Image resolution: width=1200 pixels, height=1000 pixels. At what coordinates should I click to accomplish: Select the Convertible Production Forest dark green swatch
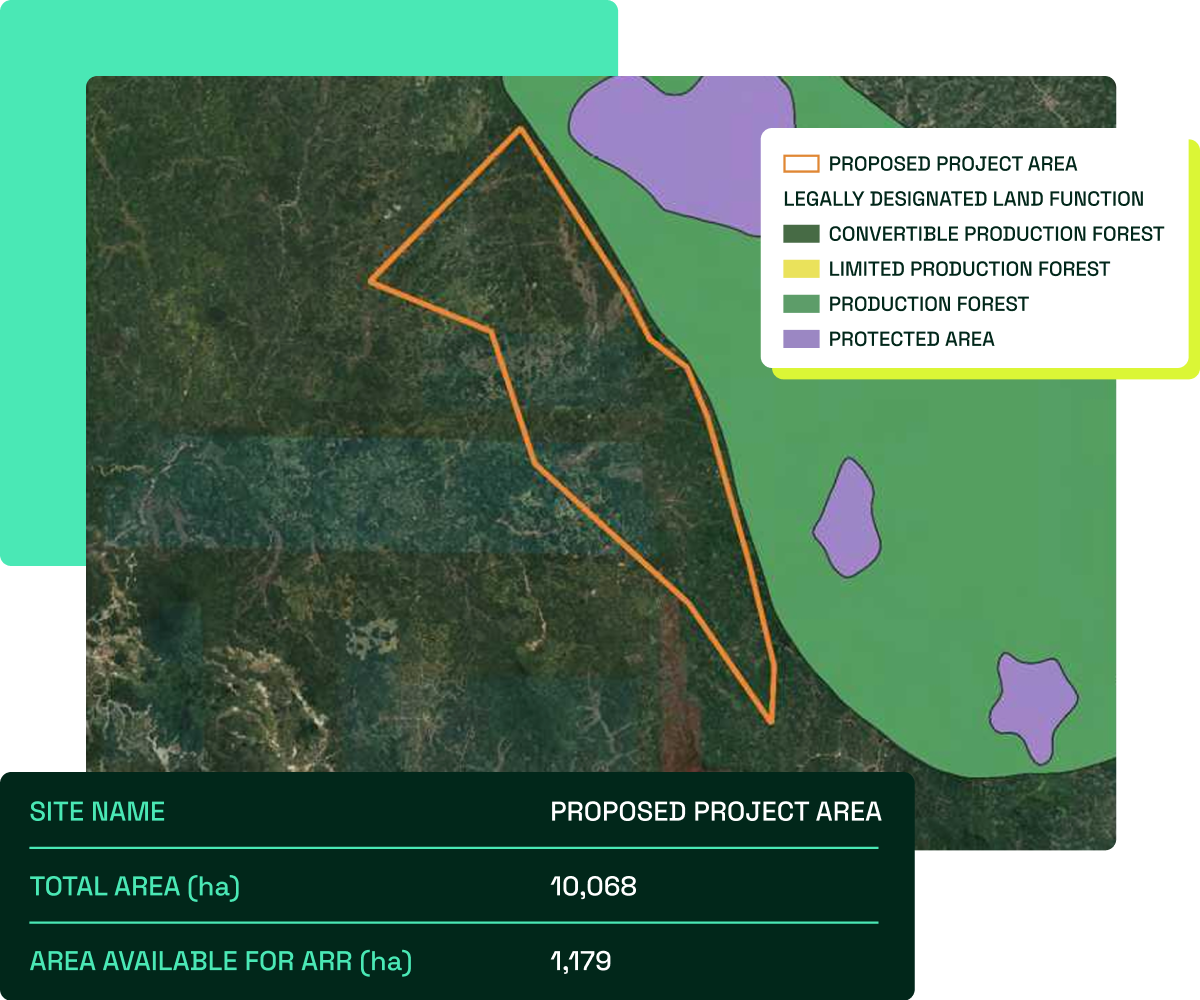[x=801, y=234]
